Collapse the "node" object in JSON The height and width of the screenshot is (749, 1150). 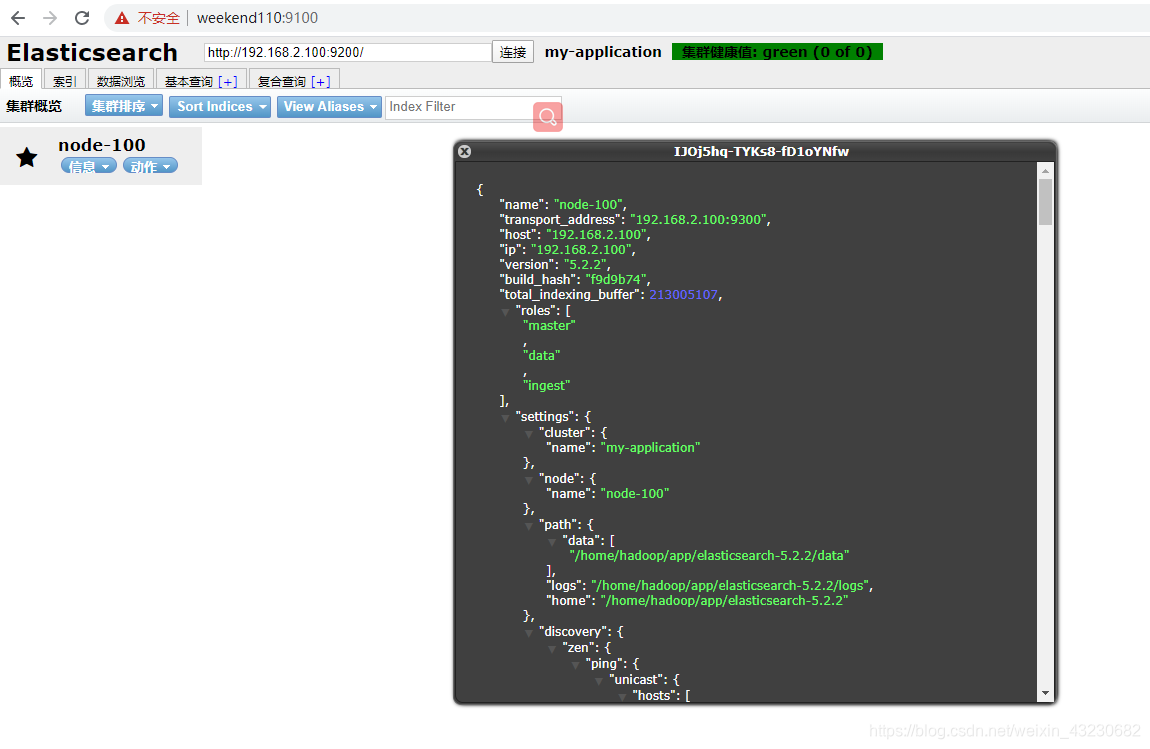(x=529, y=480)
